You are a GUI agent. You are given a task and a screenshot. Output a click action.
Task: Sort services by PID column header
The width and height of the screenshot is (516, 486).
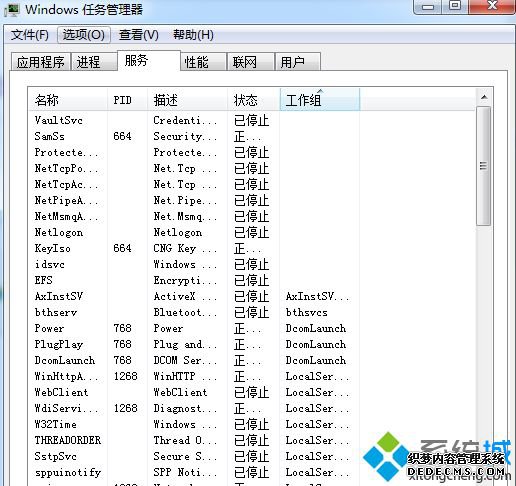tap(127, 100)
